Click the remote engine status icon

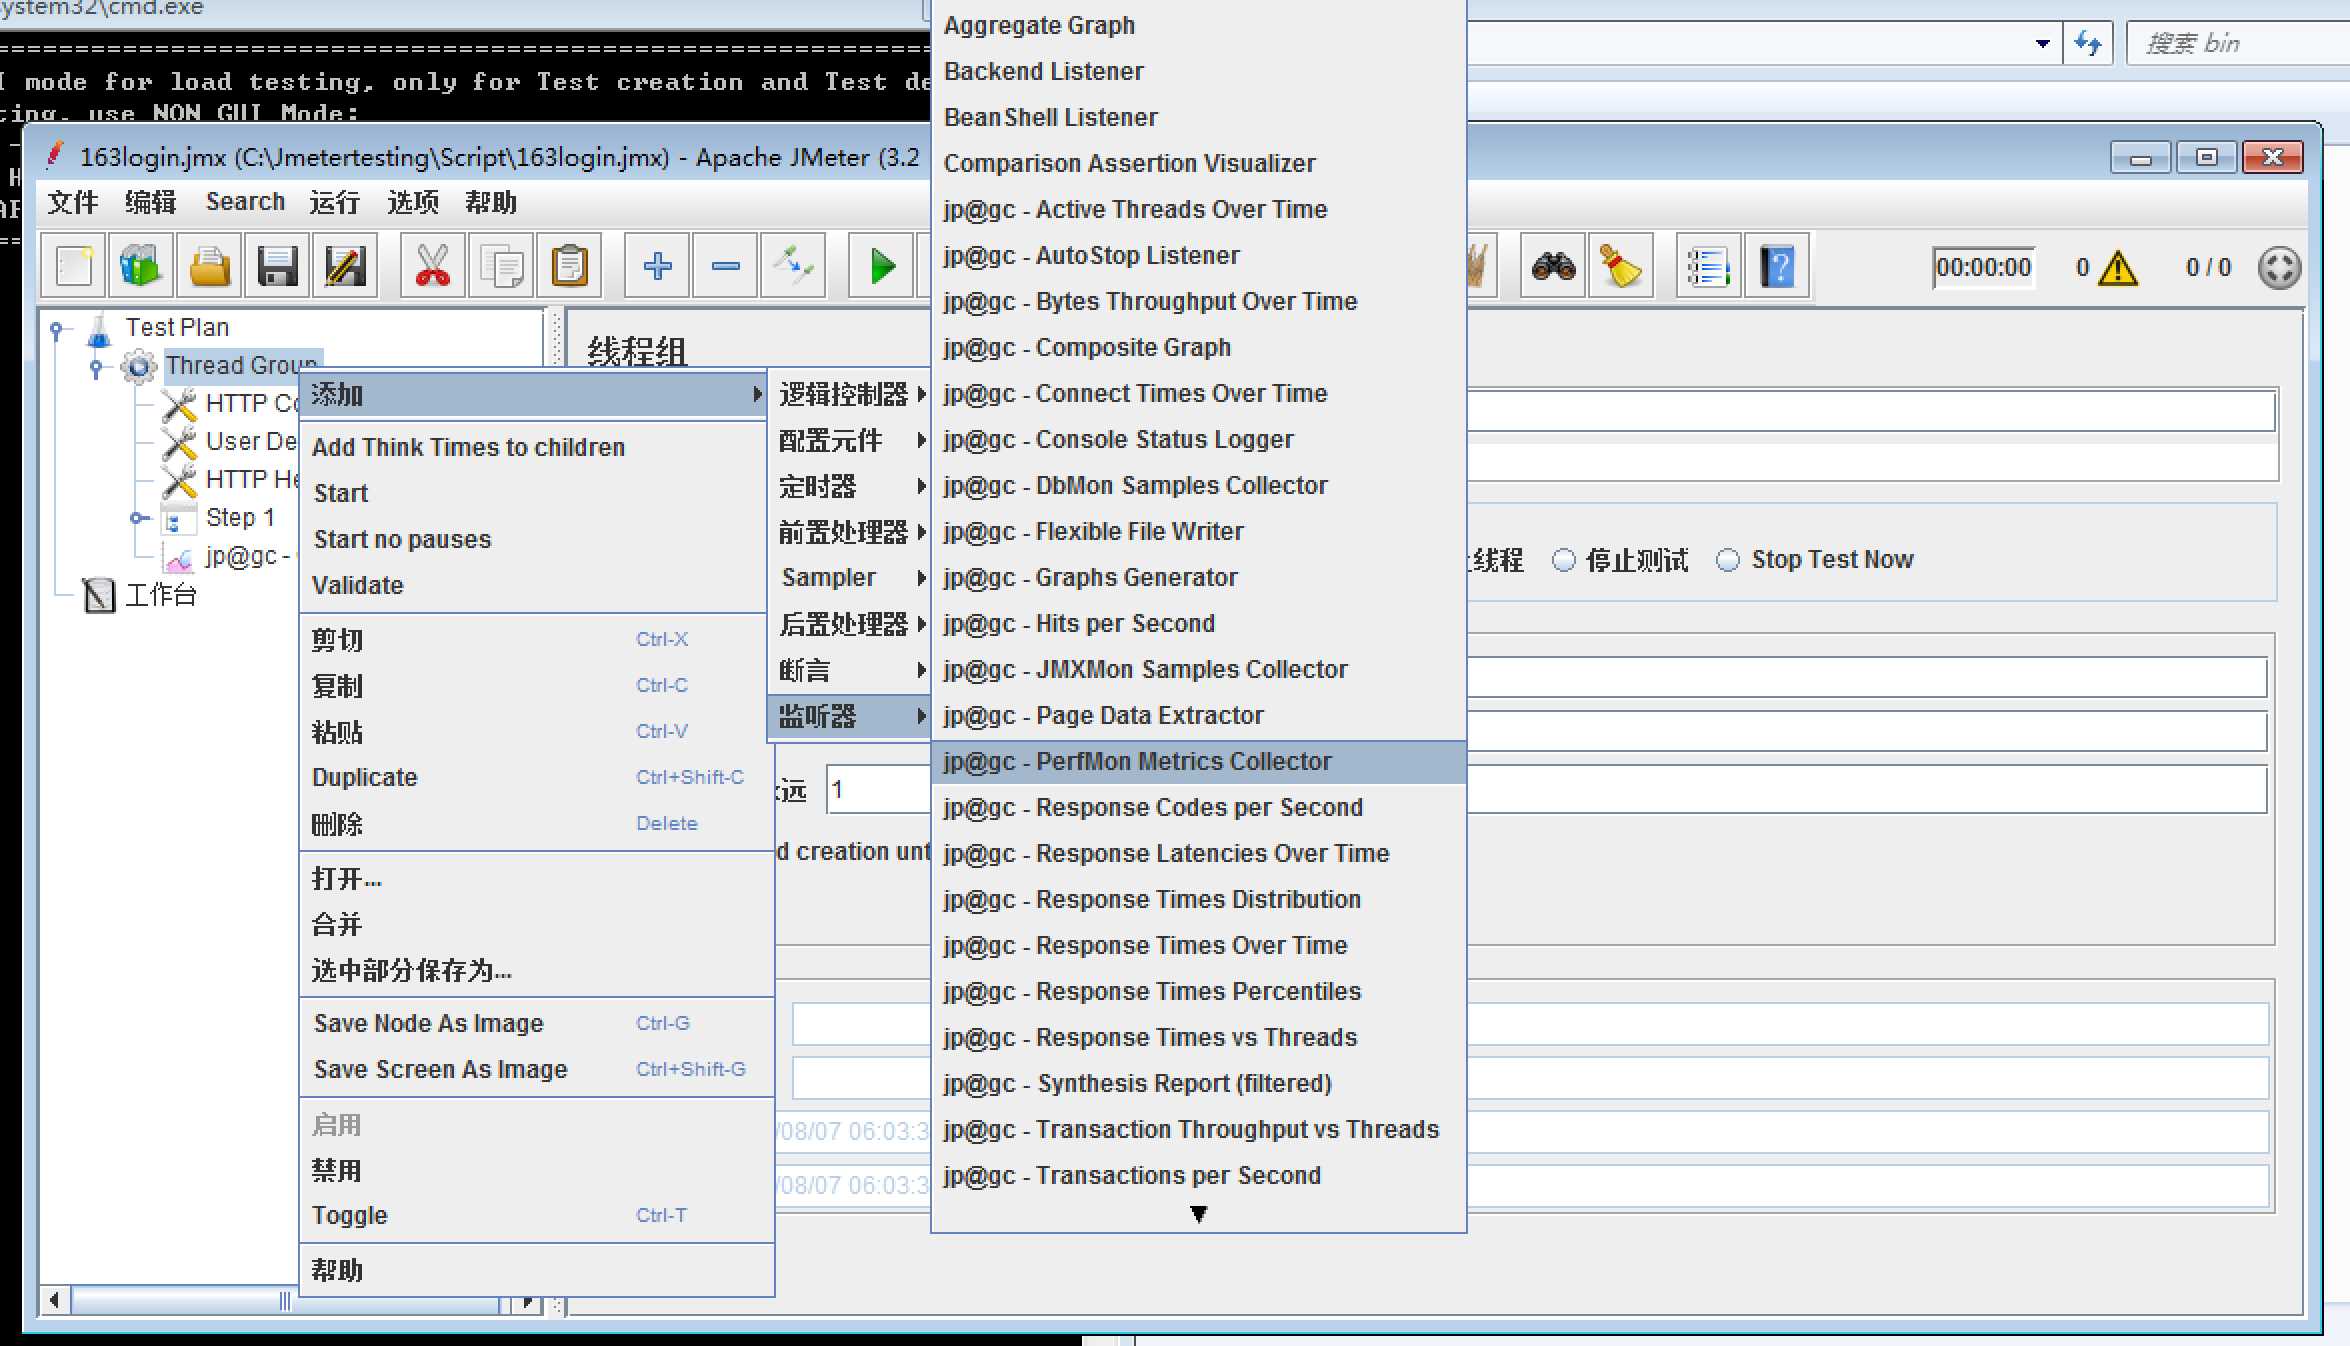coord(2279,268)
